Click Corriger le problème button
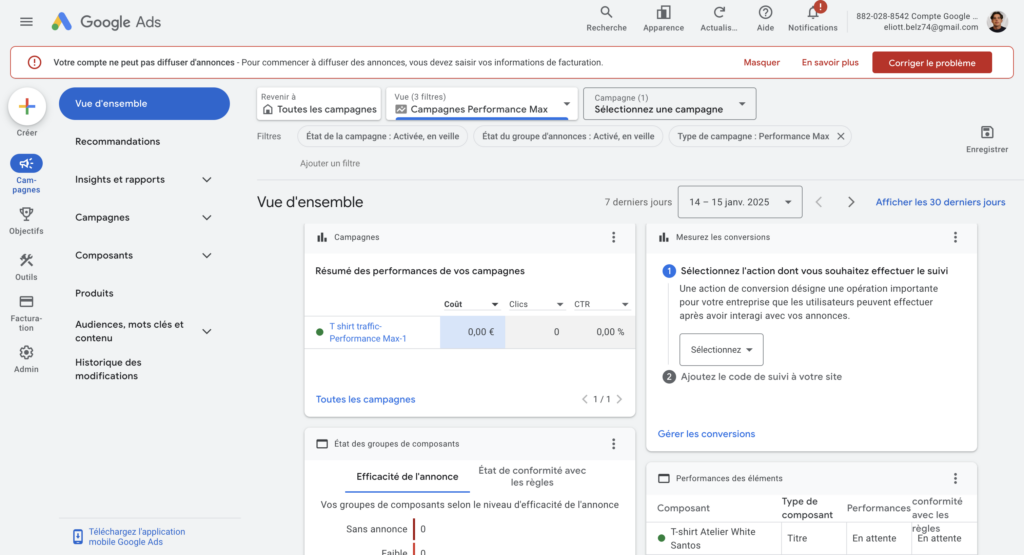1024x555 pixels. tap(932, 63)
